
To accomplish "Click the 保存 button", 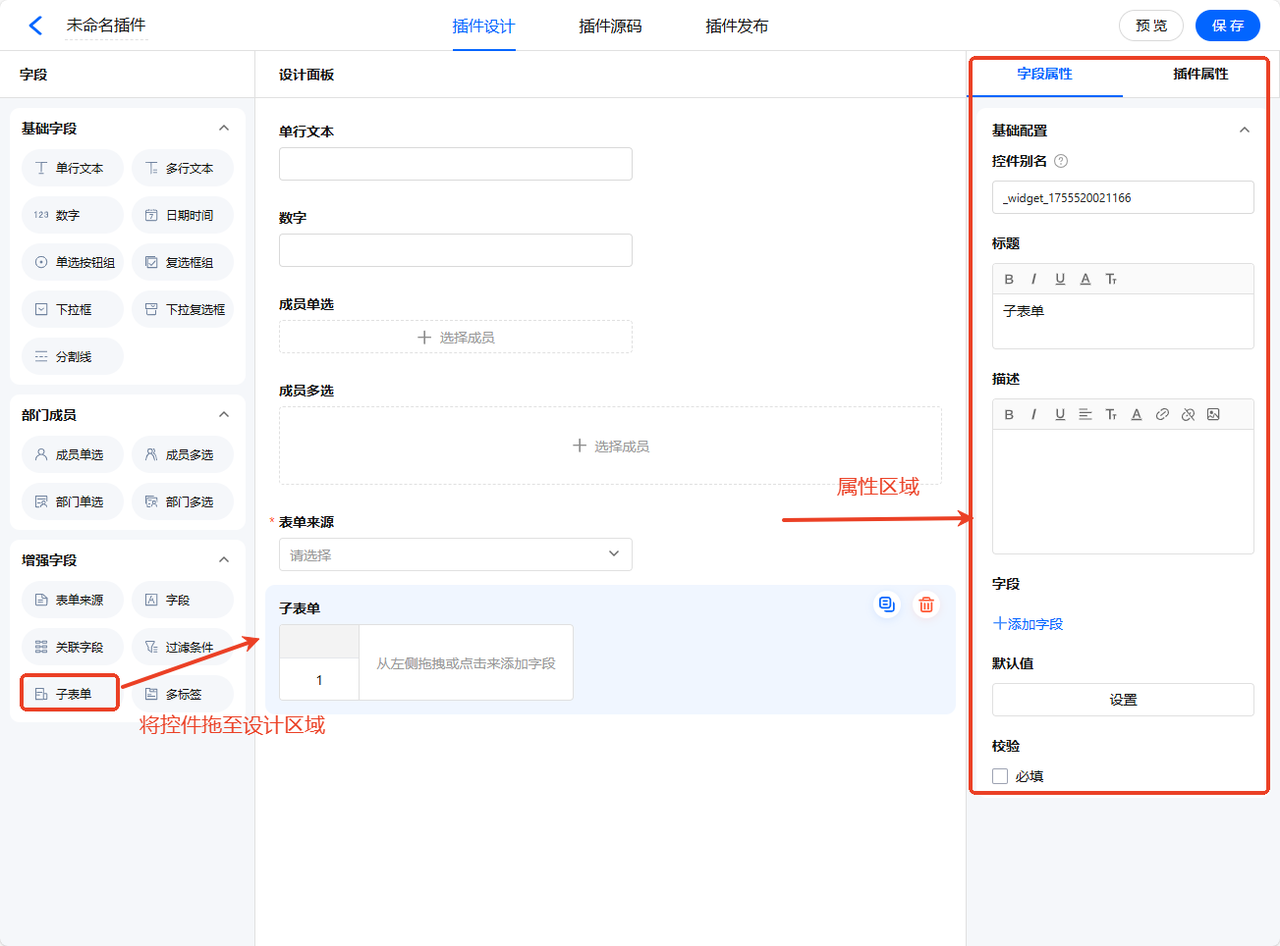I will pyautogui.click(x=1227, y=26).
